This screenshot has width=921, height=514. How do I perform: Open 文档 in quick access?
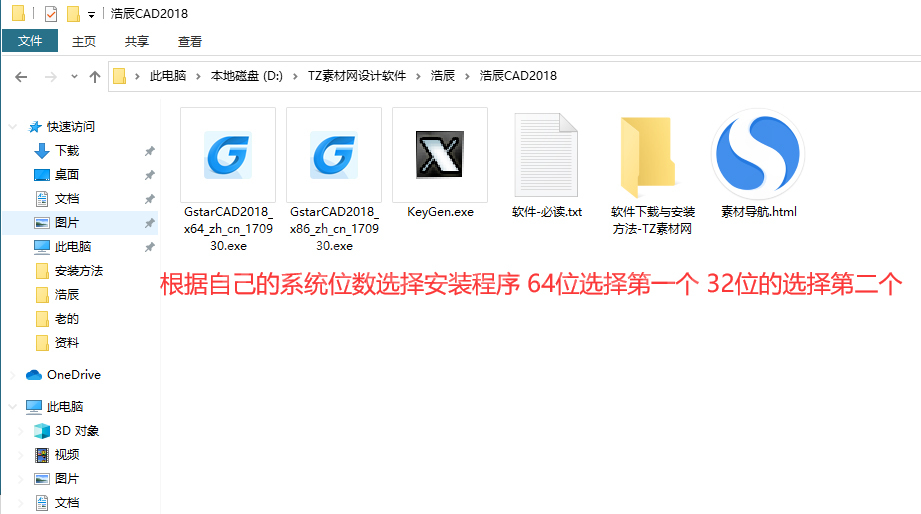(67, 199)
